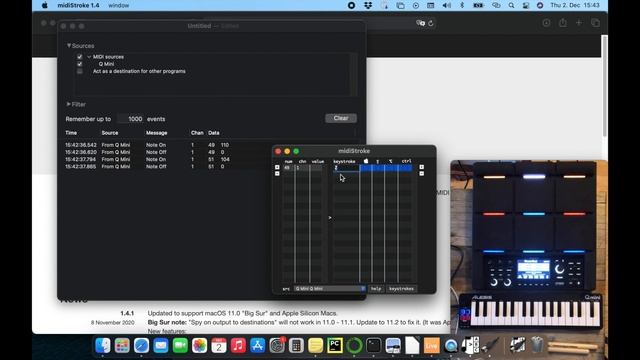Remove keystroke row with right minus button
Screen dimensions: 640x360
point(422,173)
